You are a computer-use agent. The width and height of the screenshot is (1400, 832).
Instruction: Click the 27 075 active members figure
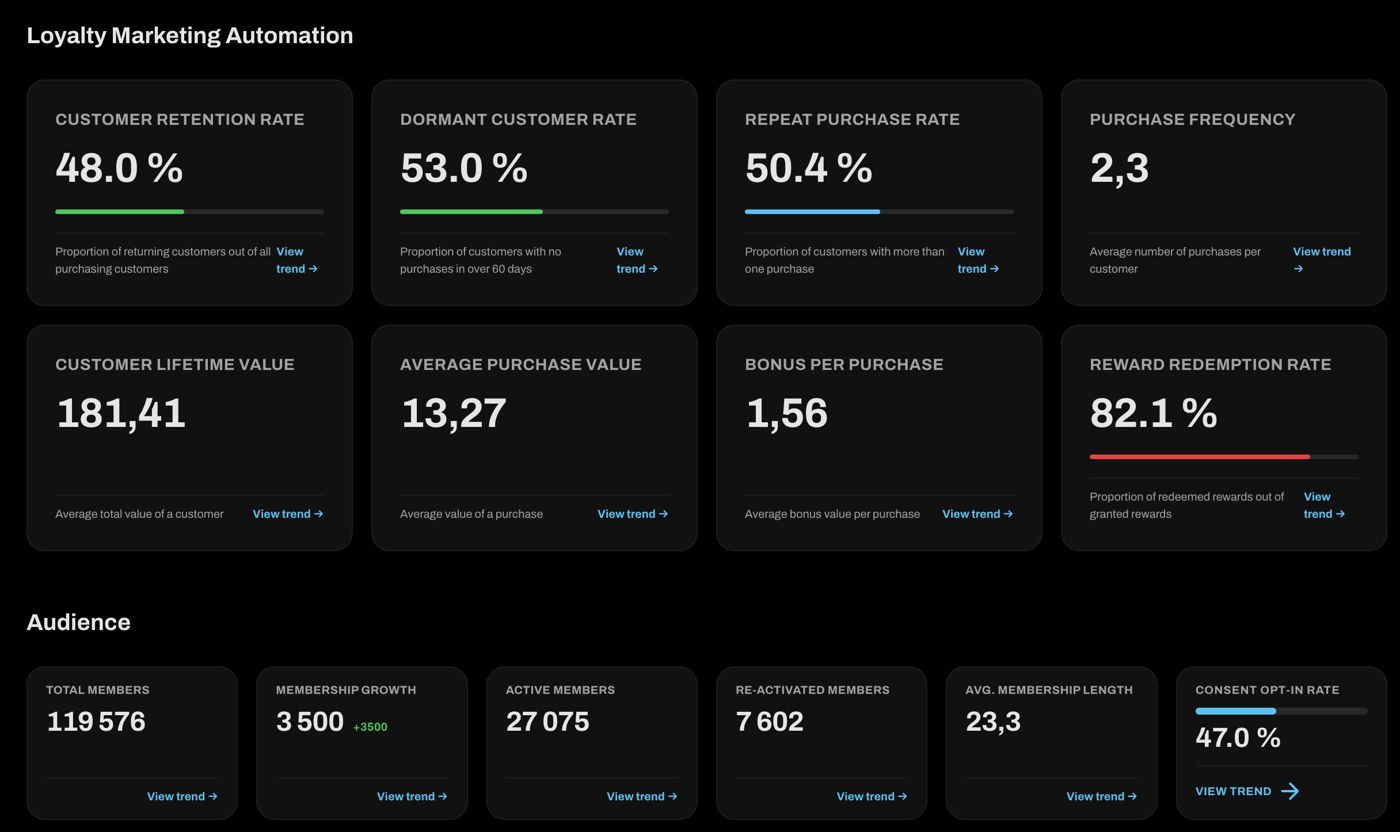(548, 722)
